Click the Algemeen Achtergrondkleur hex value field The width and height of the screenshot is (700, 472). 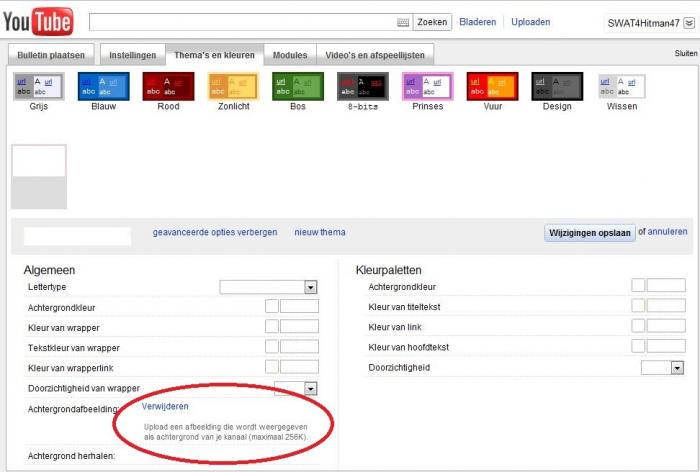click(x=299, y=306)
